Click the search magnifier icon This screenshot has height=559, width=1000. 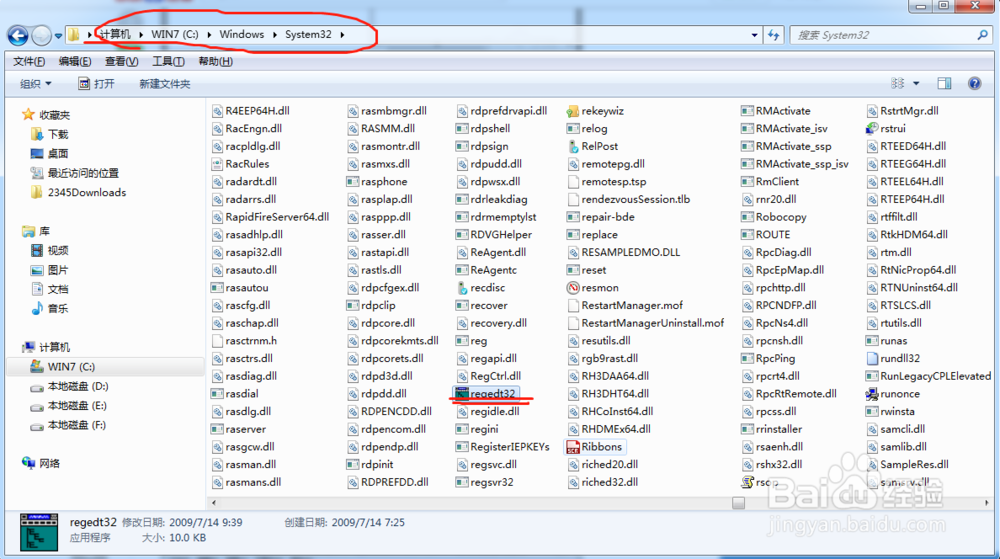(982, 35)
